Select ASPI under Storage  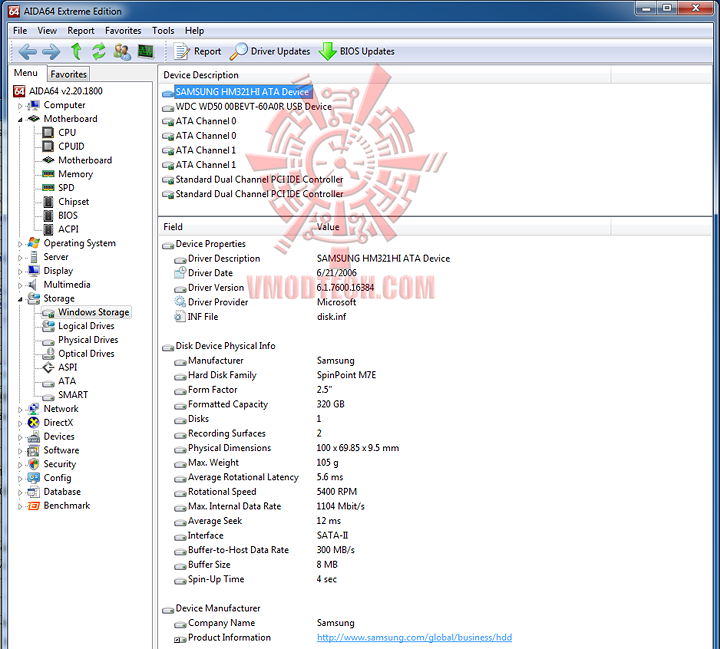68,367
